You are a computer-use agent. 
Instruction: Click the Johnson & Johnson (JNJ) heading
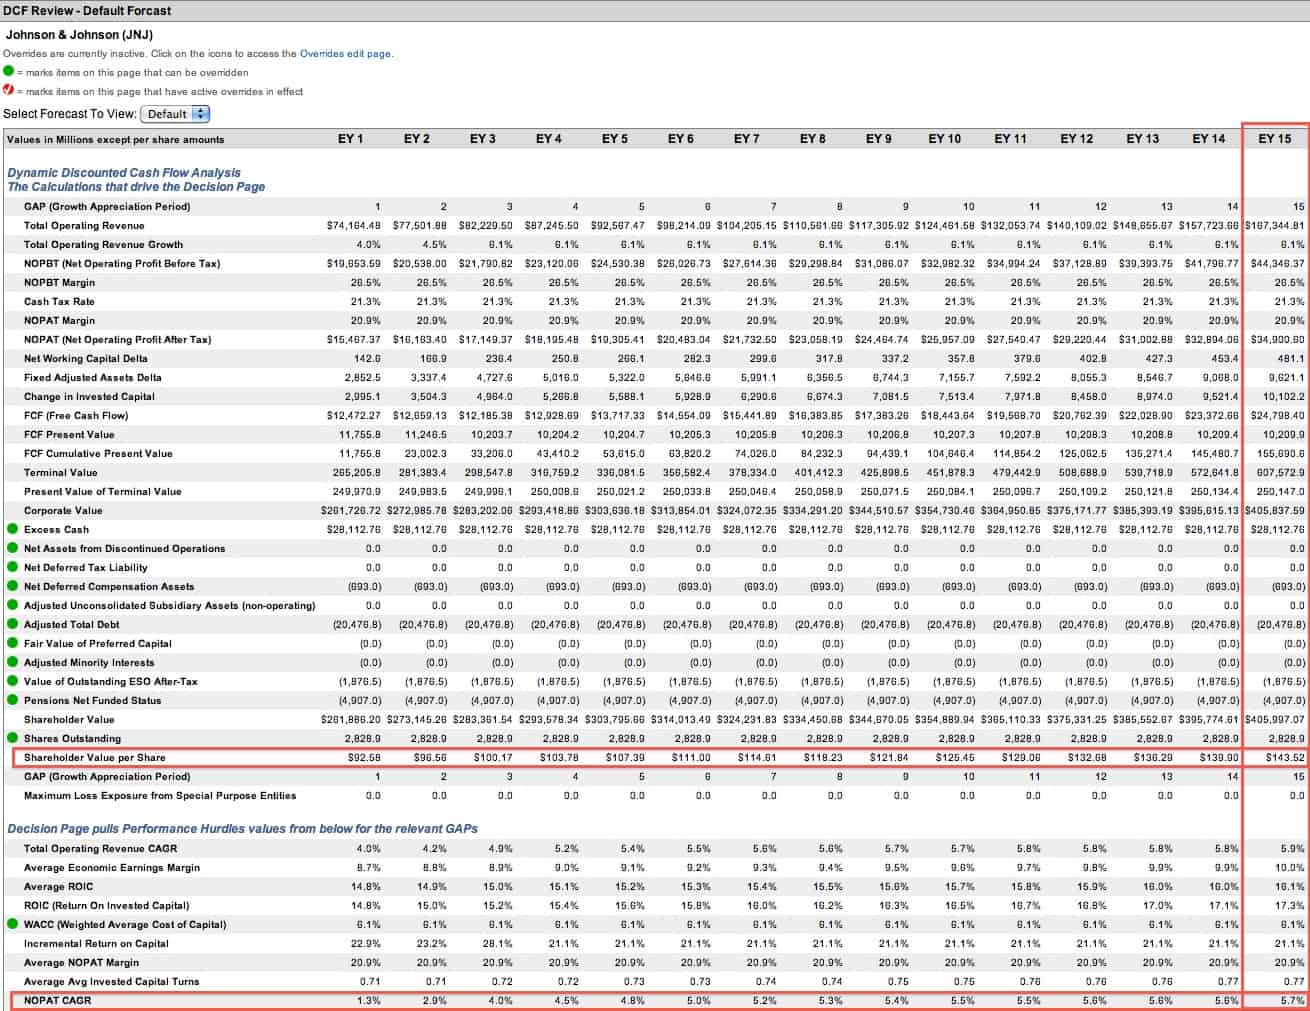(x=80, y=35)
